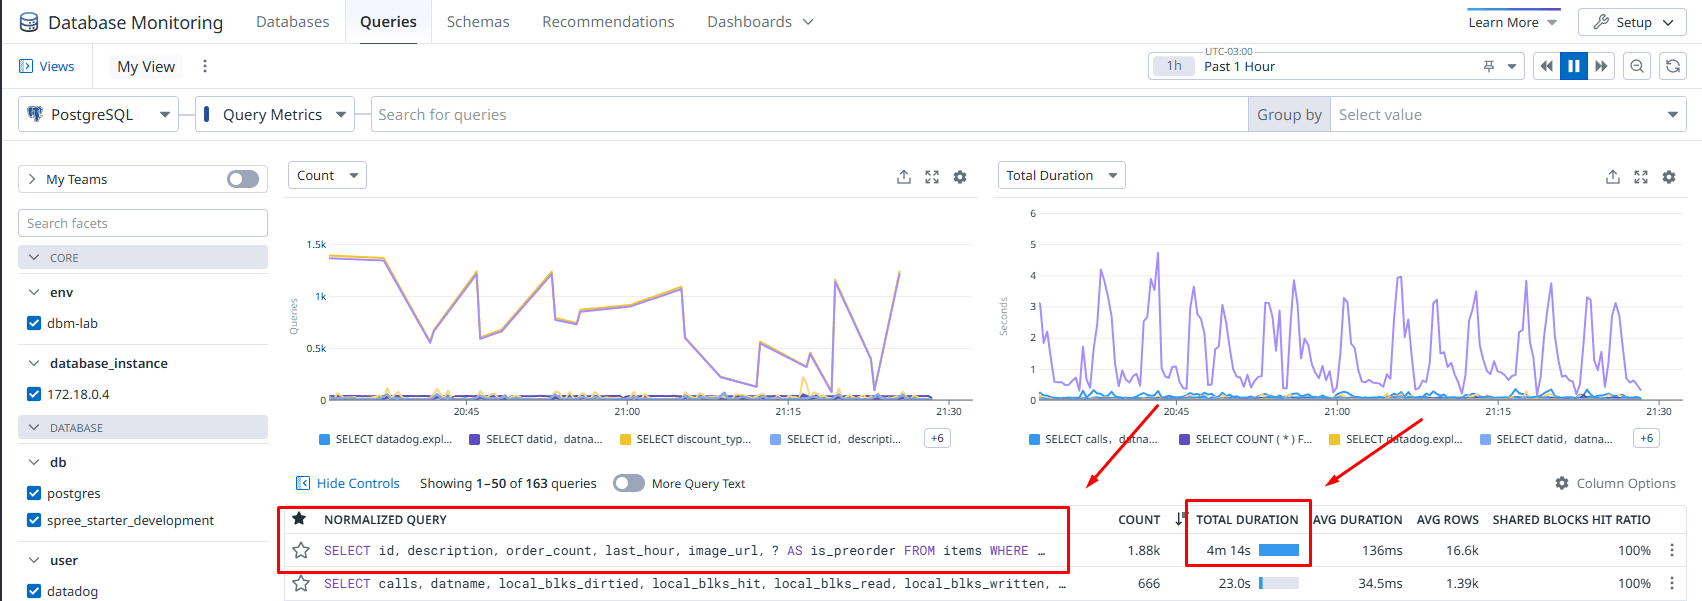Open the Past 1 Hour time dropdown
The height and width of the screenshot is (601, 1702).
pyautogui.click(x=1335, y=66)
